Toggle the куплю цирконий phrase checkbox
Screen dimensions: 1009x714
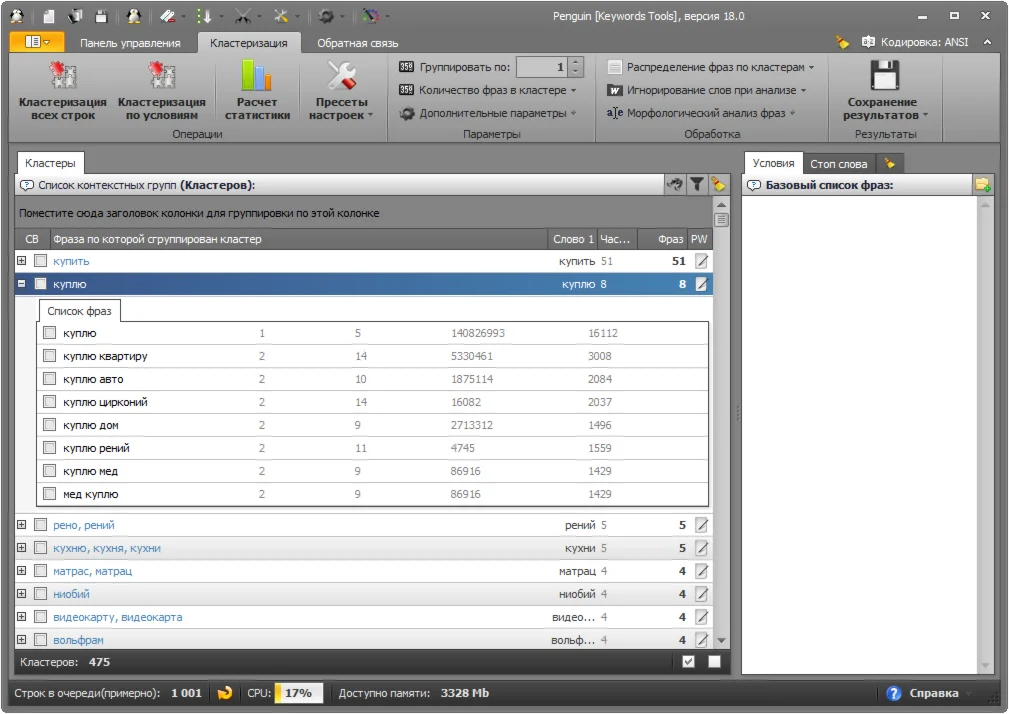tap(49, 402)
